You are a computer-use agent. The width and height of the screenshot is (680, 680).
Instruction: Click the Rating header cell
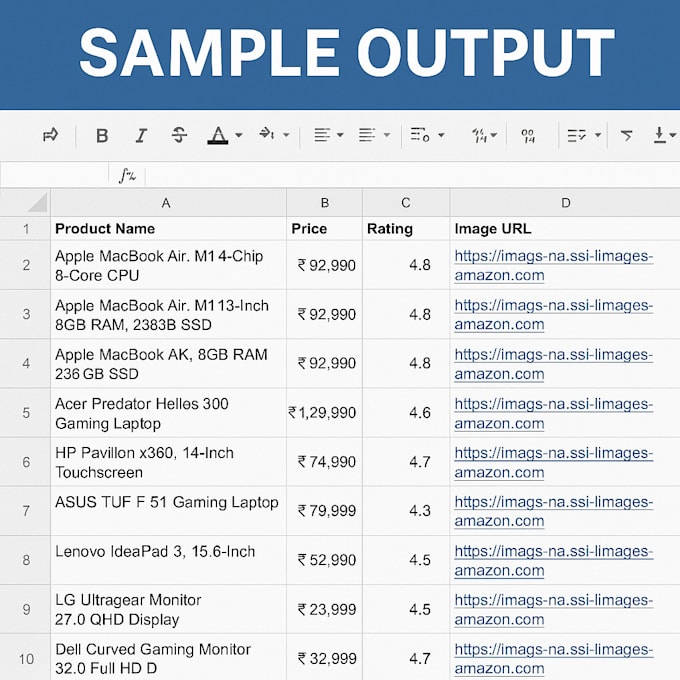[x=406, y=229]
